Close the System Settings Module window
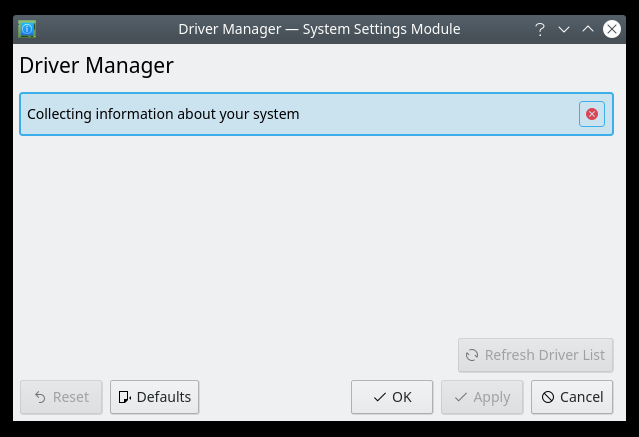This screenshot has width=639, height=437. (611, 29)
